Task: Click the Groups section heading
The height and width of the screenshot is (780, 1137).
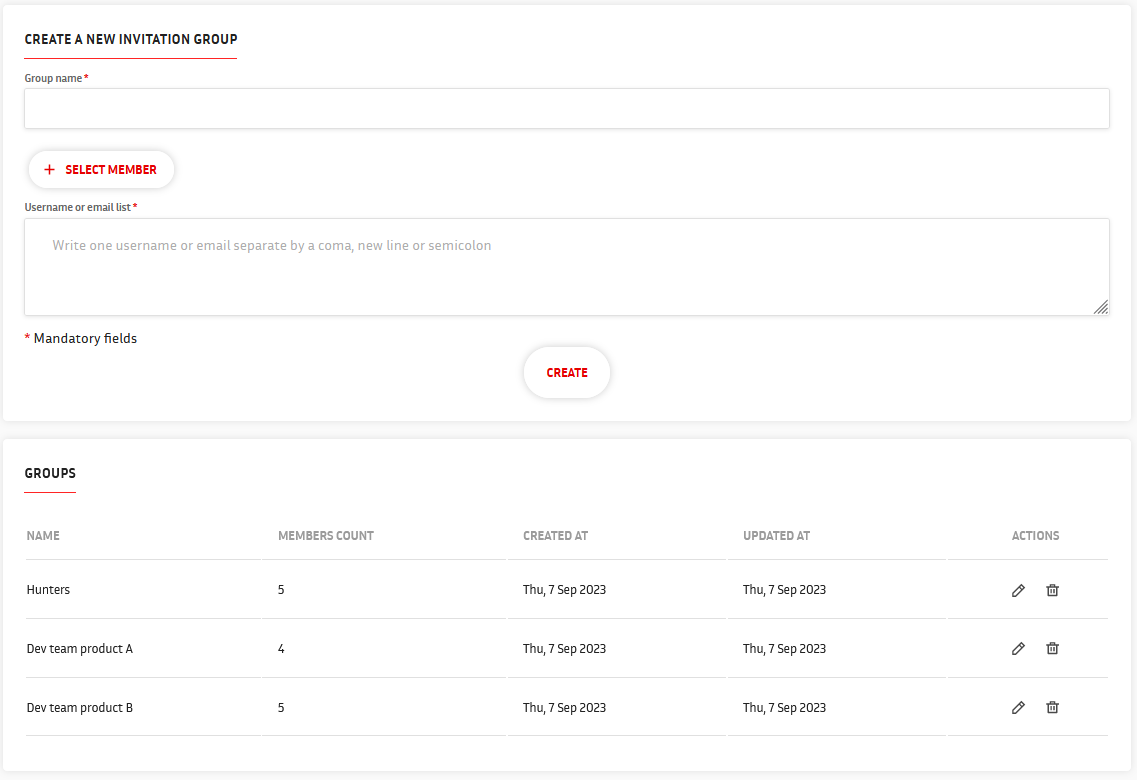Action: (50, 473)
